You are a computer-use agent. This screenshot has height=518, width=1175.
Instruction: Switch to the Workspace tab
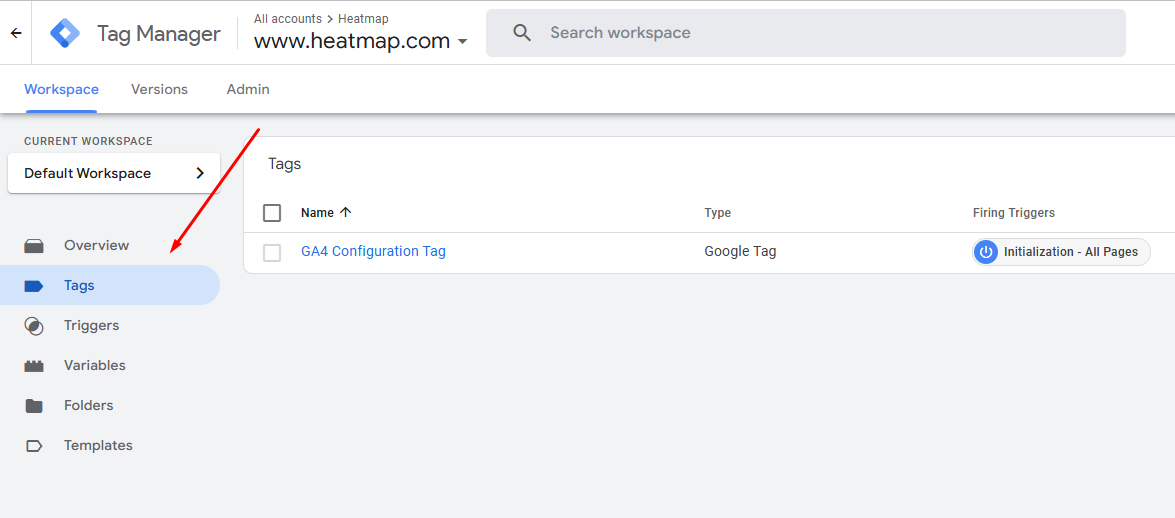61,89
